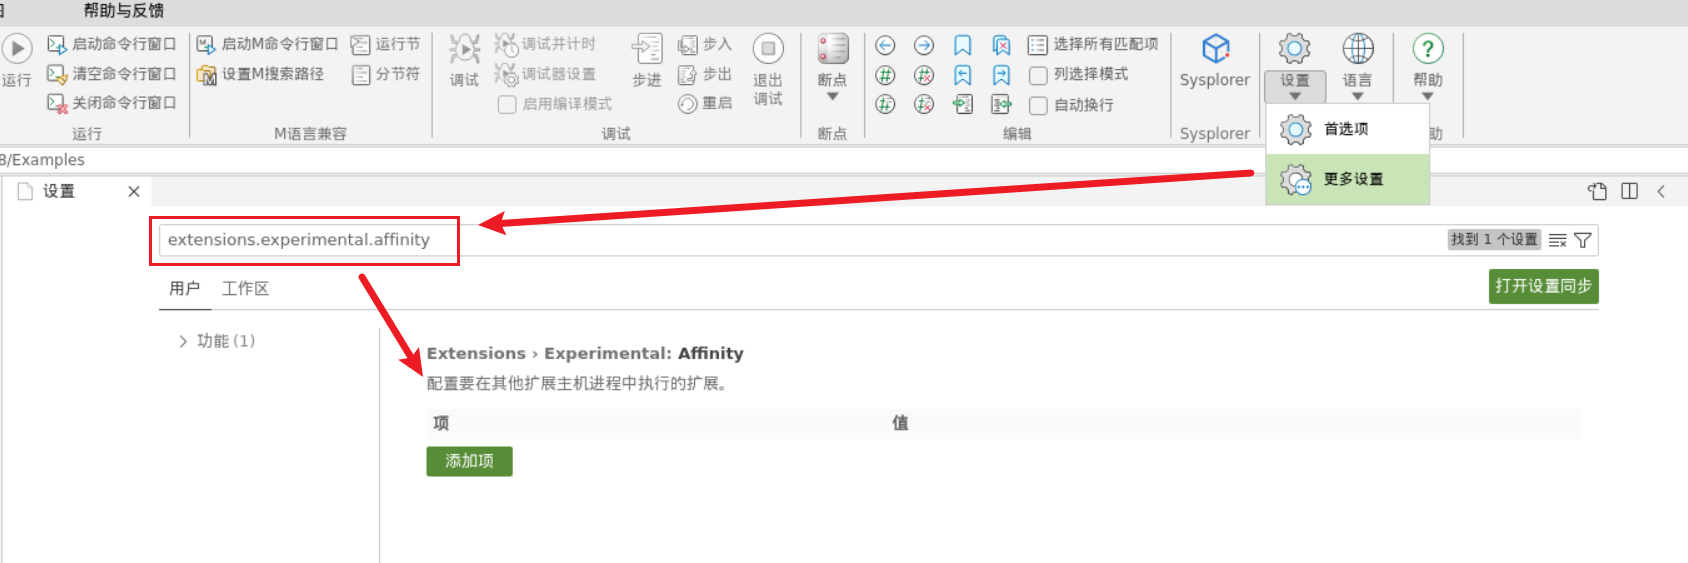Switch to the 工作区 tab
The width and height of the screenshot is (1688, 563).
pos(245,288)
